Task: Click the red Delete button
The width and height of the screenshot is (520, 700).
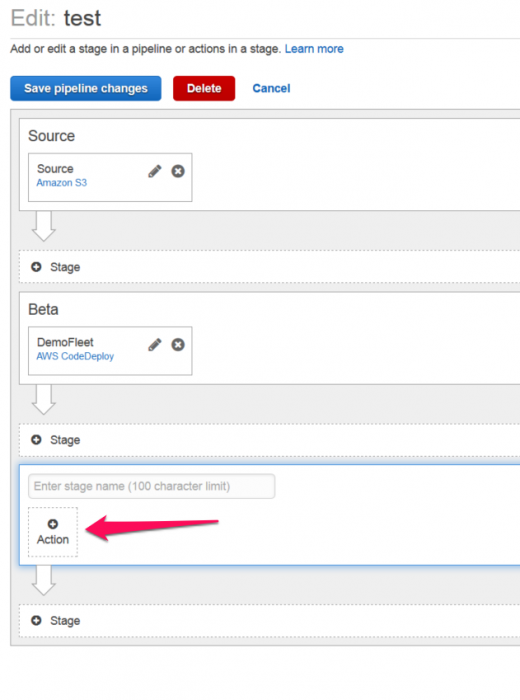Action: point(204,88)
